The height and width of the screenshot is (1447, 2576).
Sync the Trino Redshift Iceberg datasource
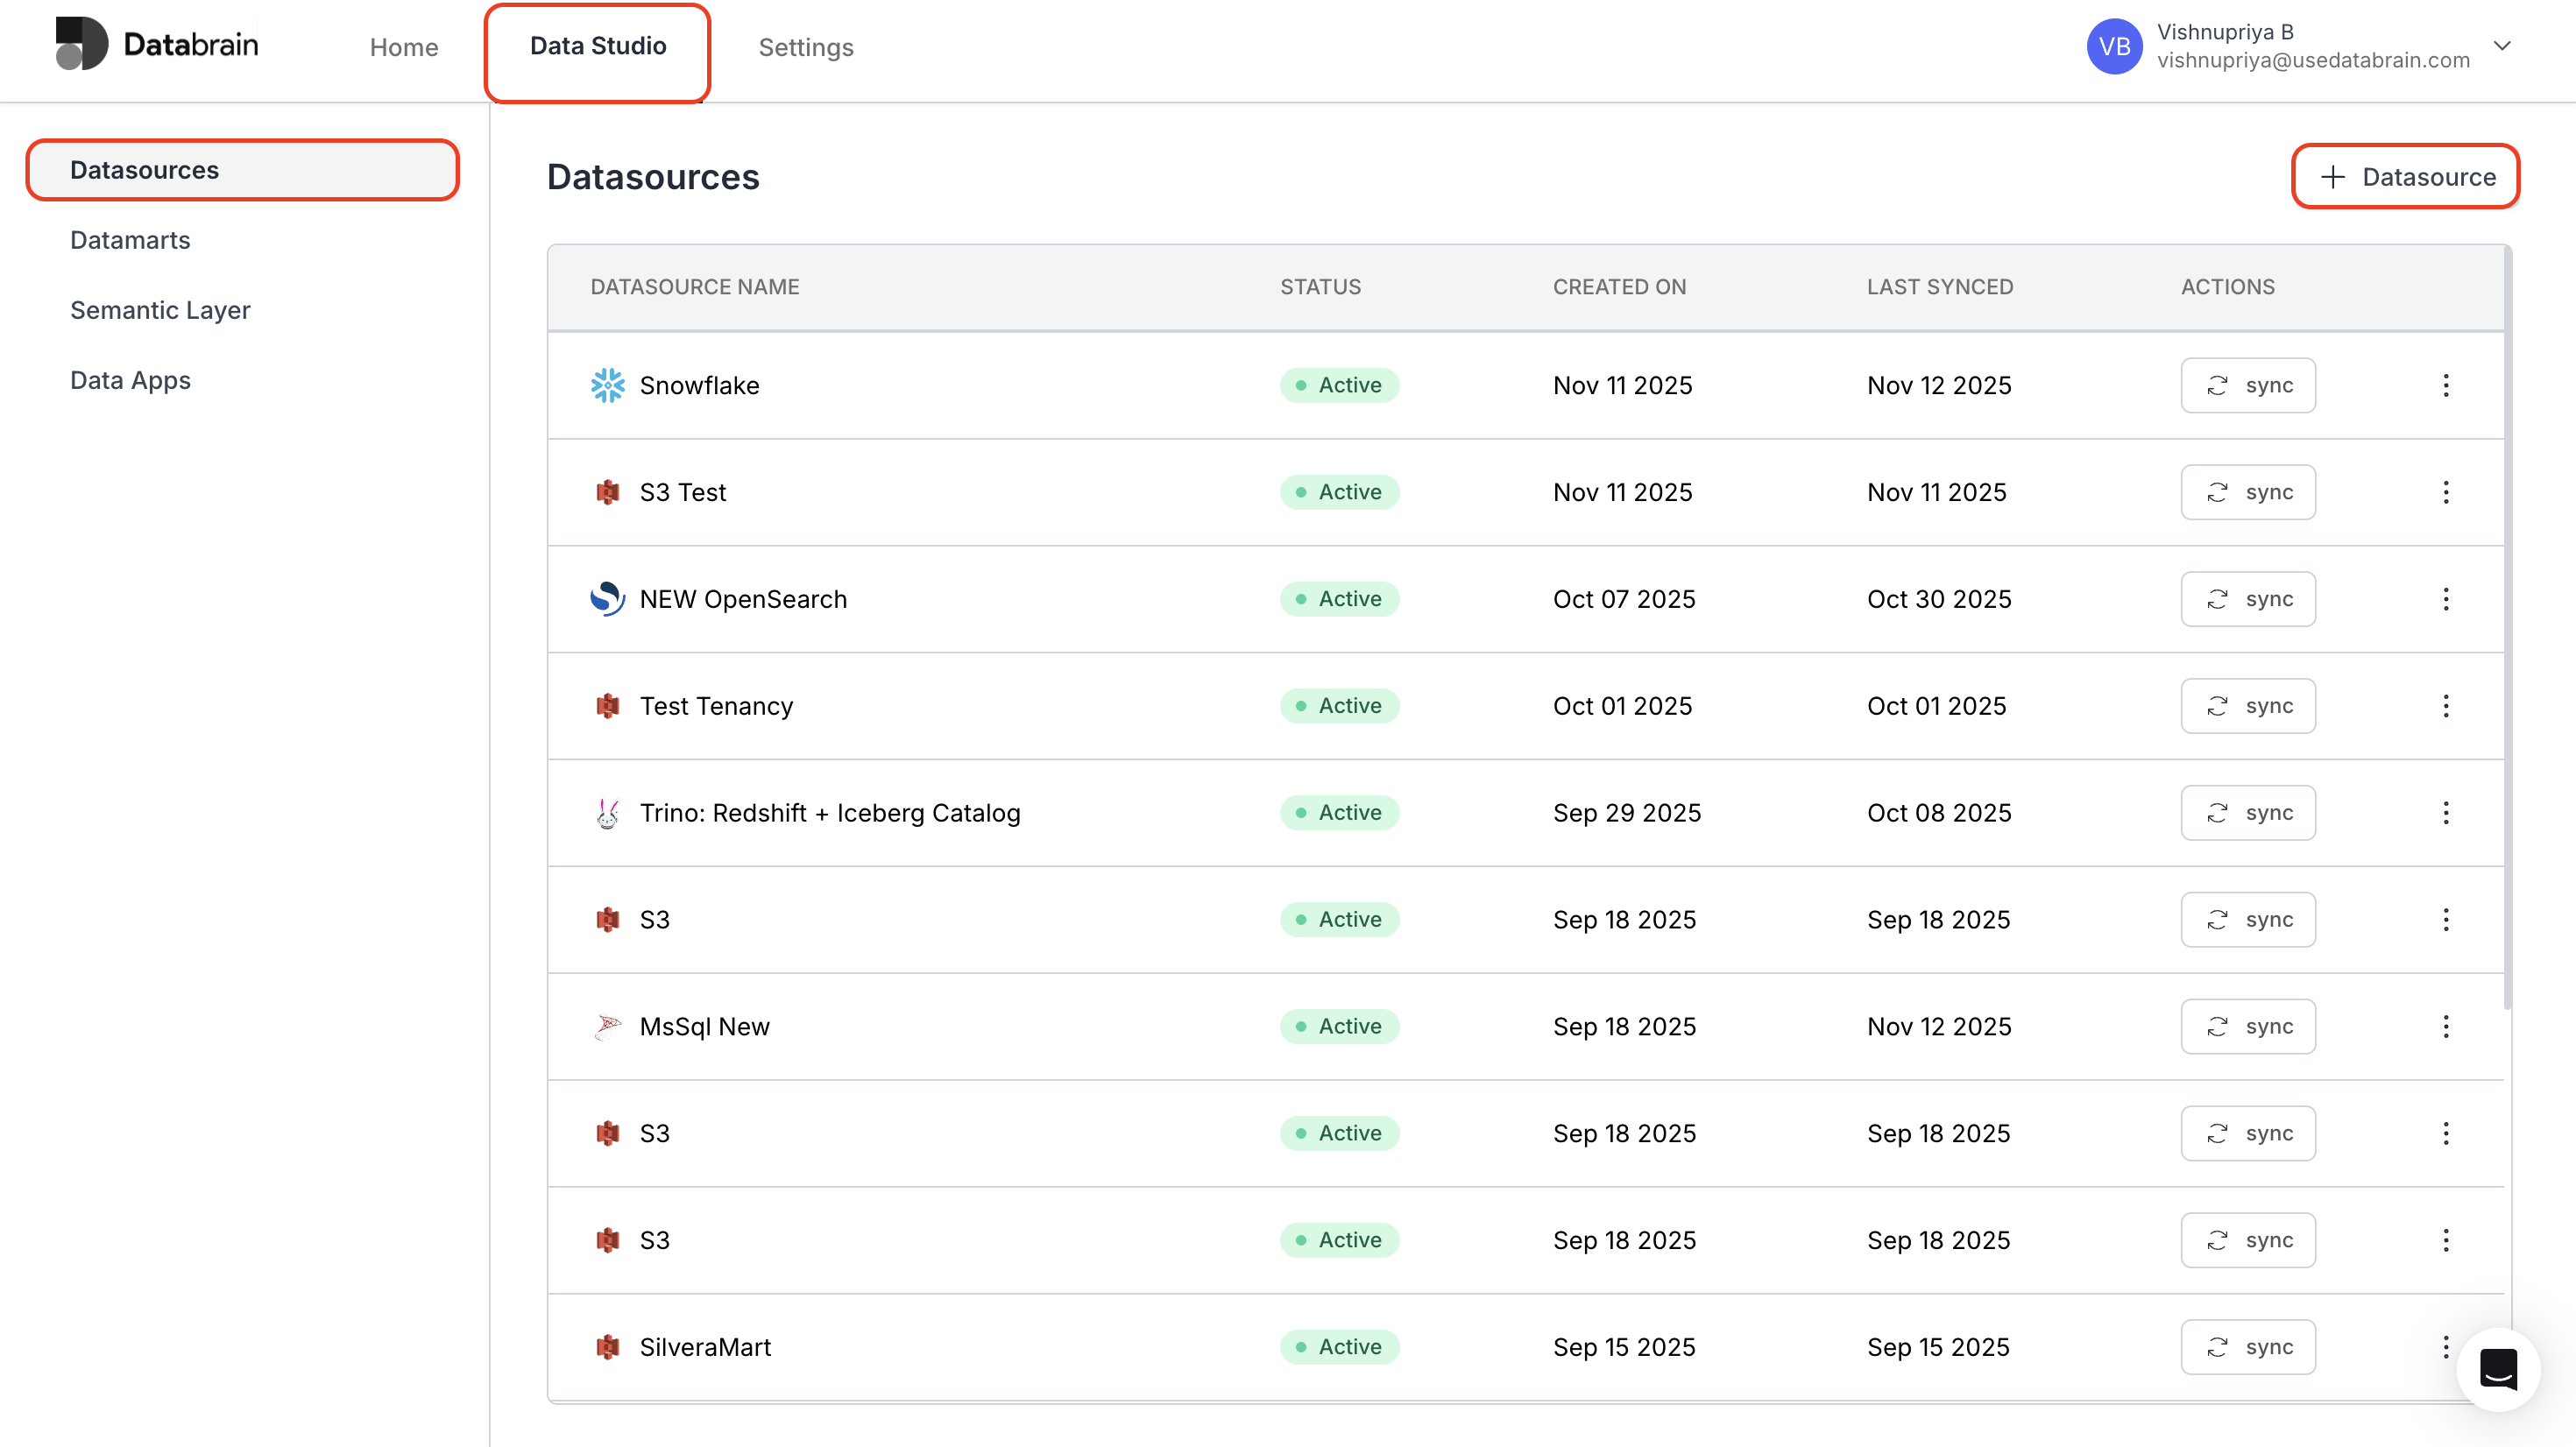point(2247,813)
